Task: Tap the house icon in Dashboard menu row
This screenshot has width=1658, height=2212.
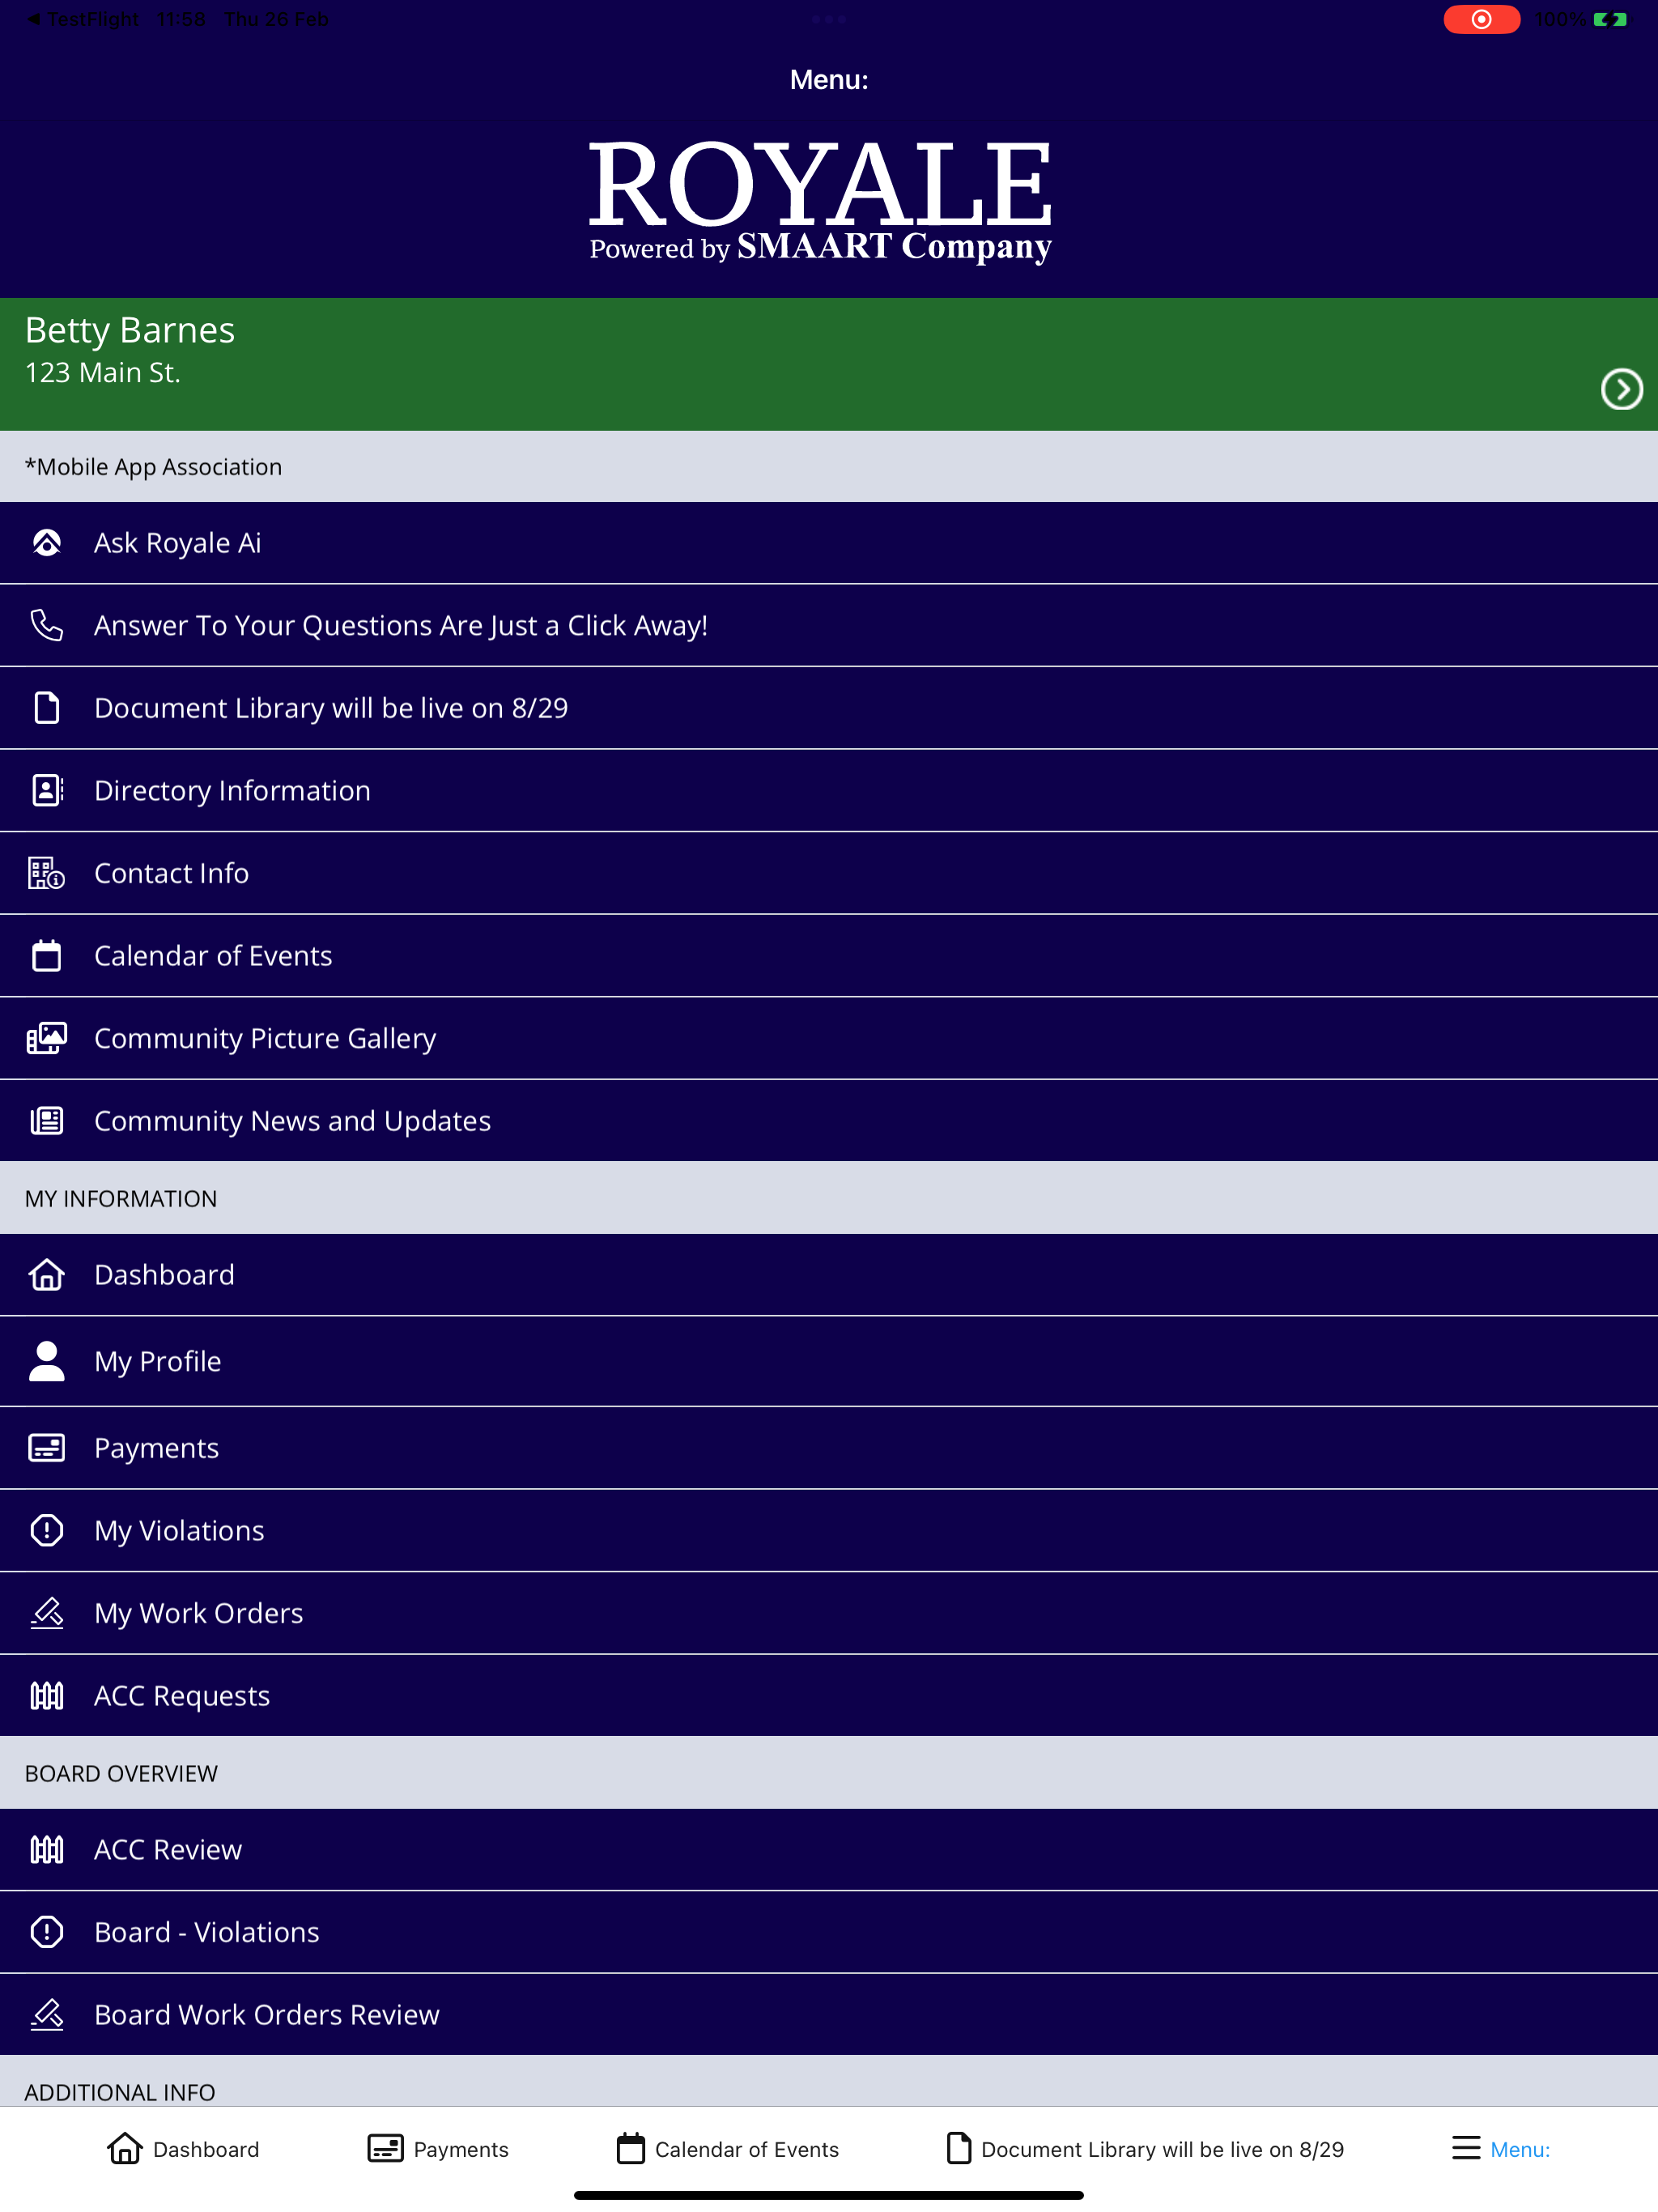Action: coord(47,1275)
